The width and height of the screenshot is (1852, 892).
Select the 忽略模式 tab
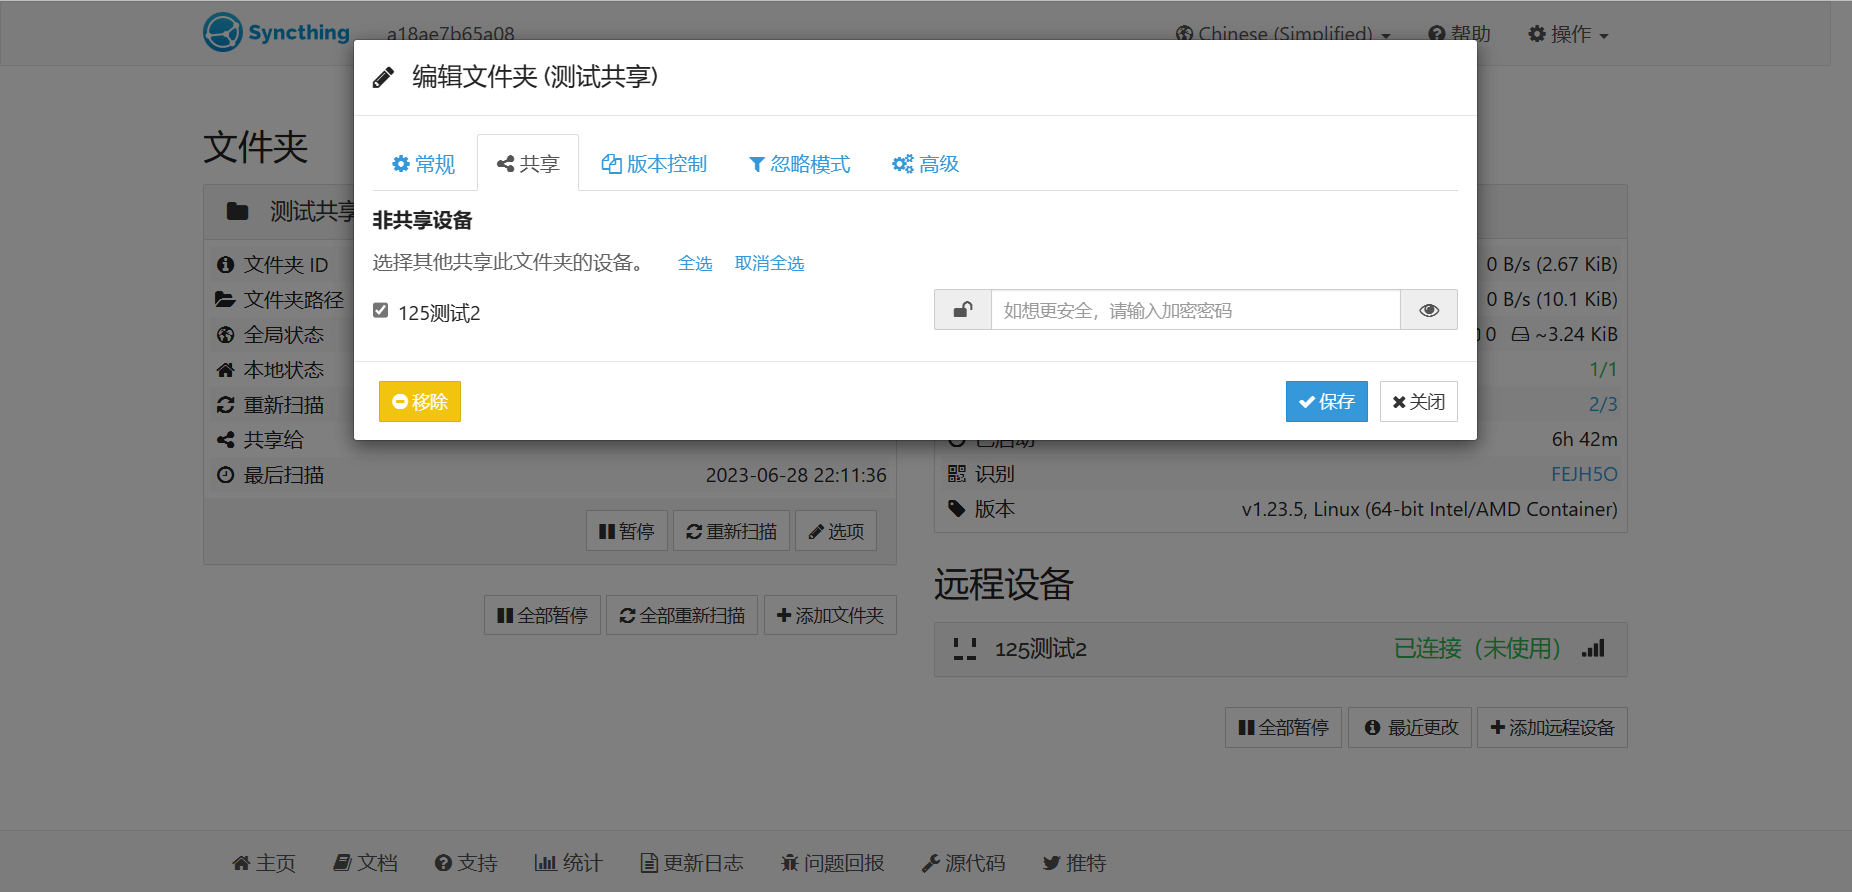(799, 164)
